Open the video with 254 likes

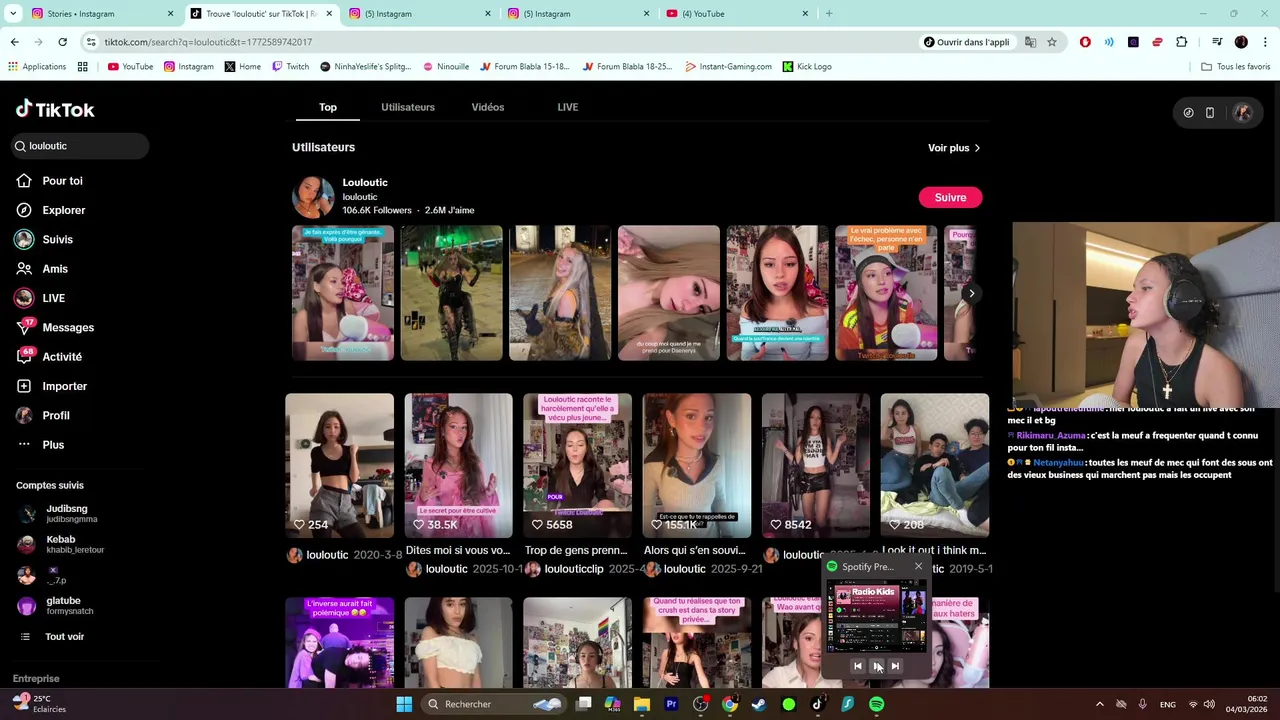pos(339,465)
